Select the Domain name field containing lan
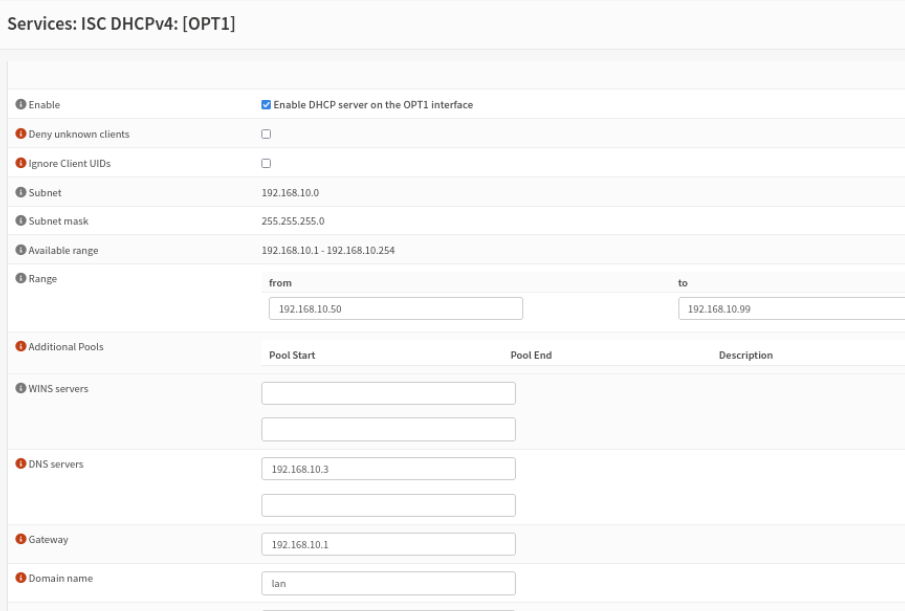This screenshot has width=905, height=611. tap(390, 580)
